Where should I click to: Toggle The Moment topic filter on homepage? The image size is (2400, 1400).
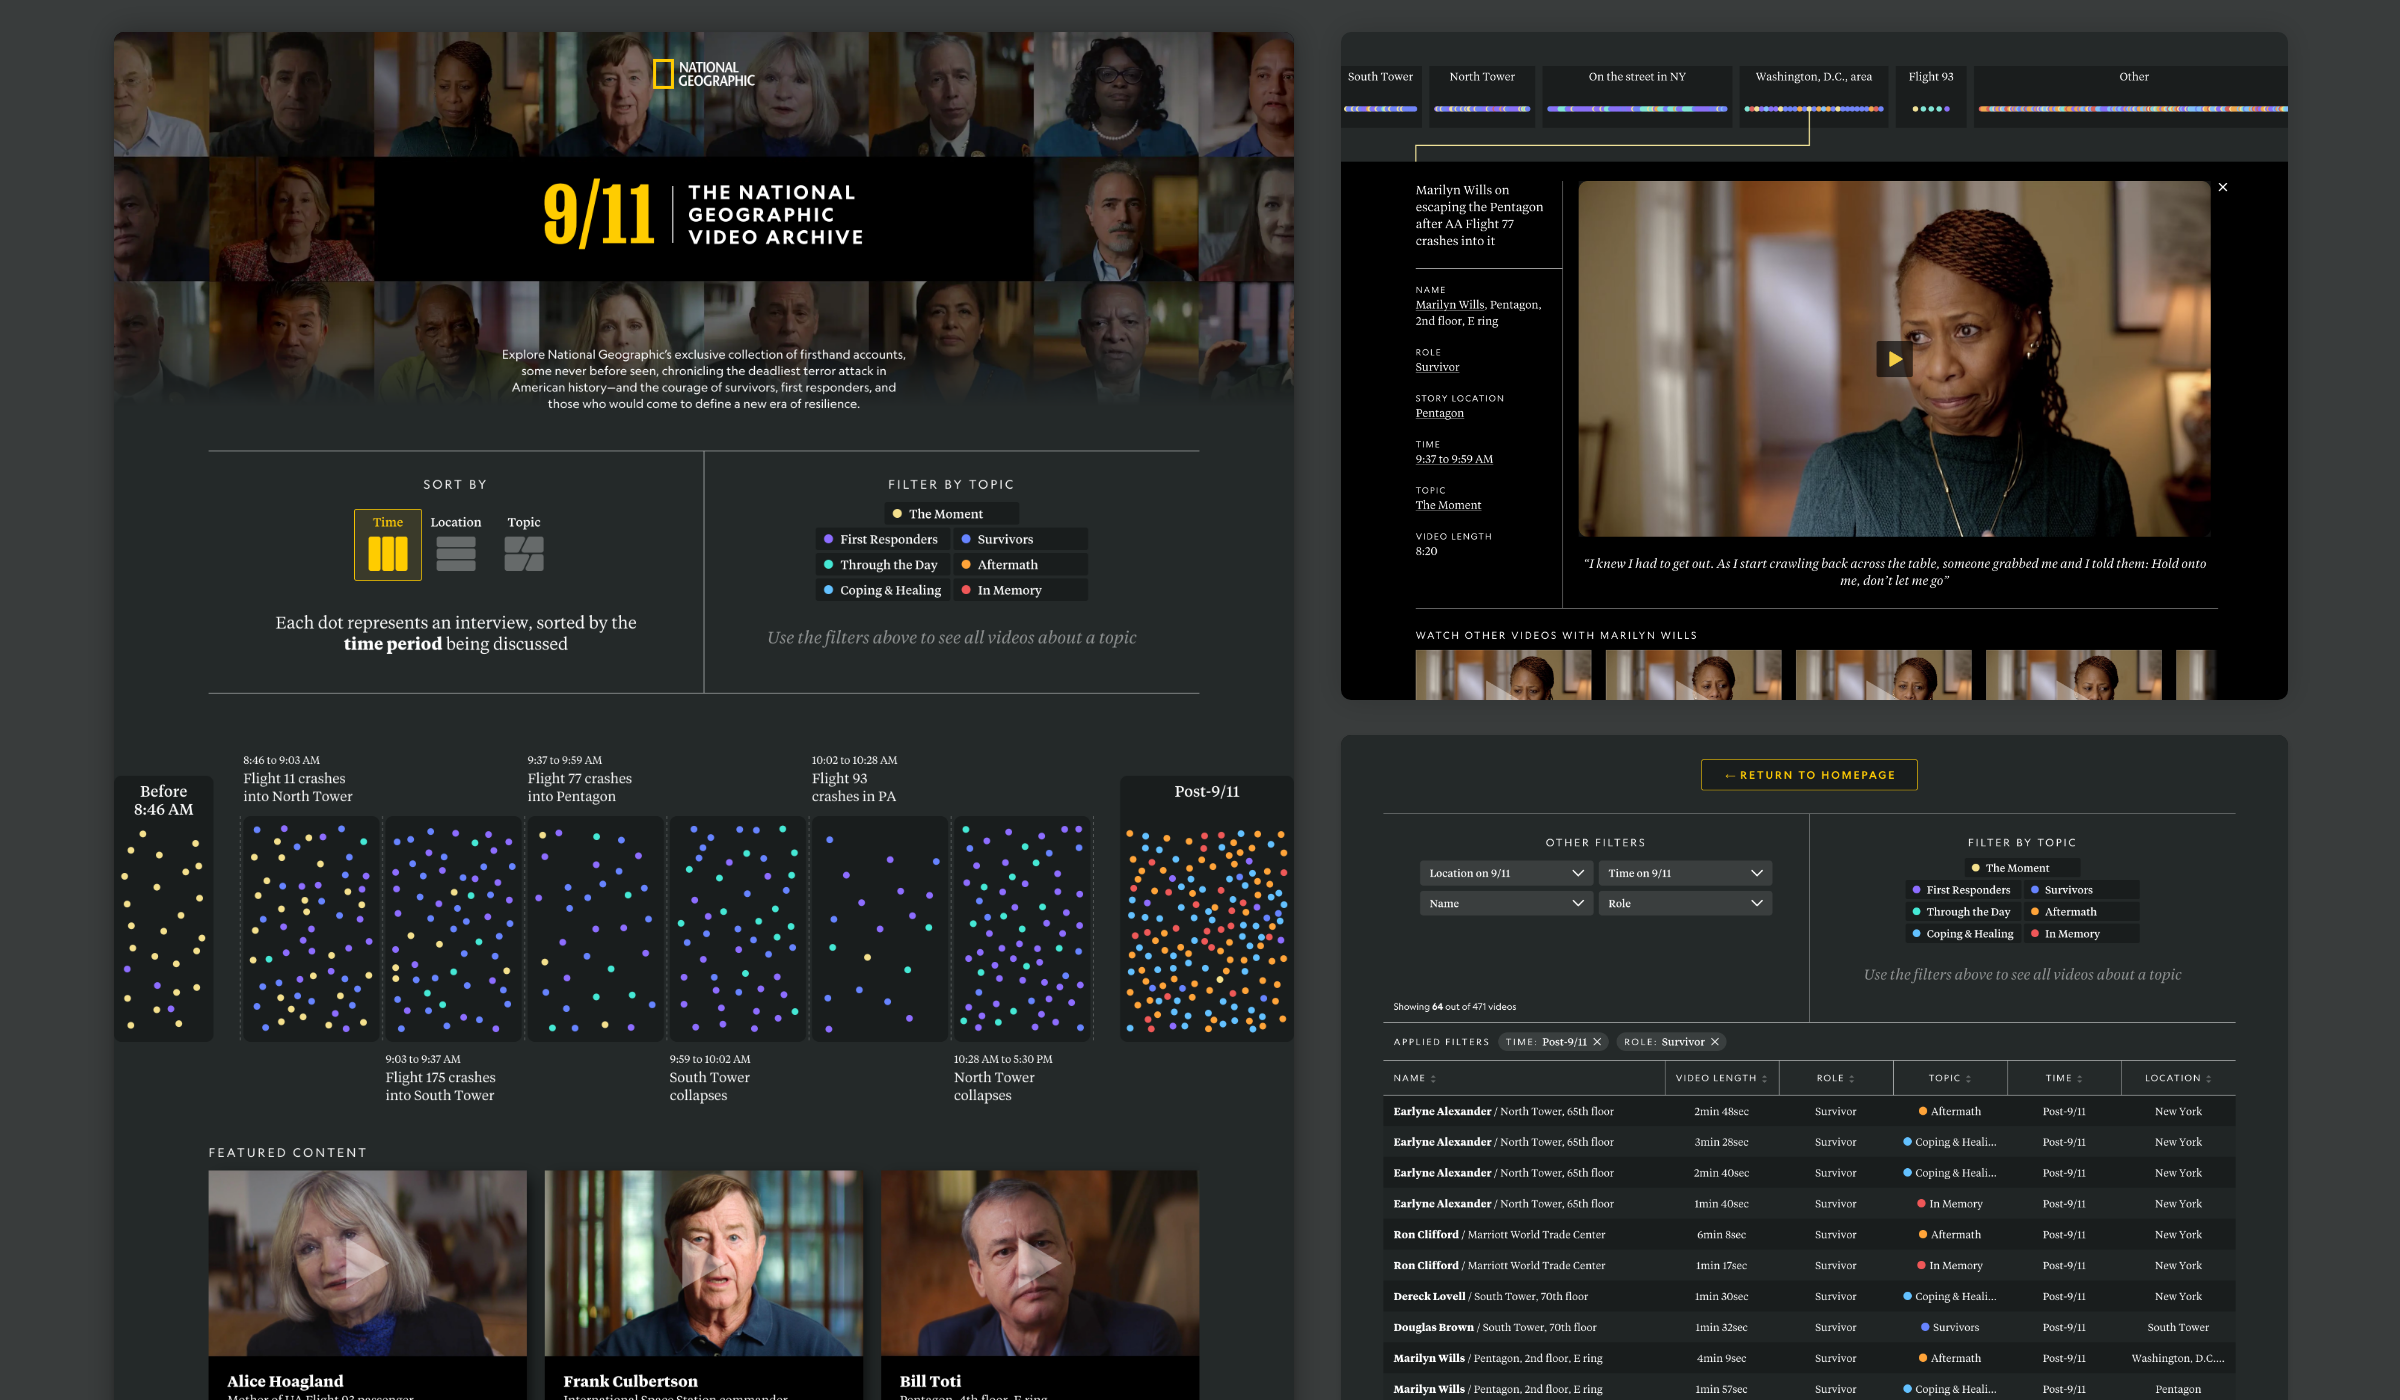pos(951,514)
